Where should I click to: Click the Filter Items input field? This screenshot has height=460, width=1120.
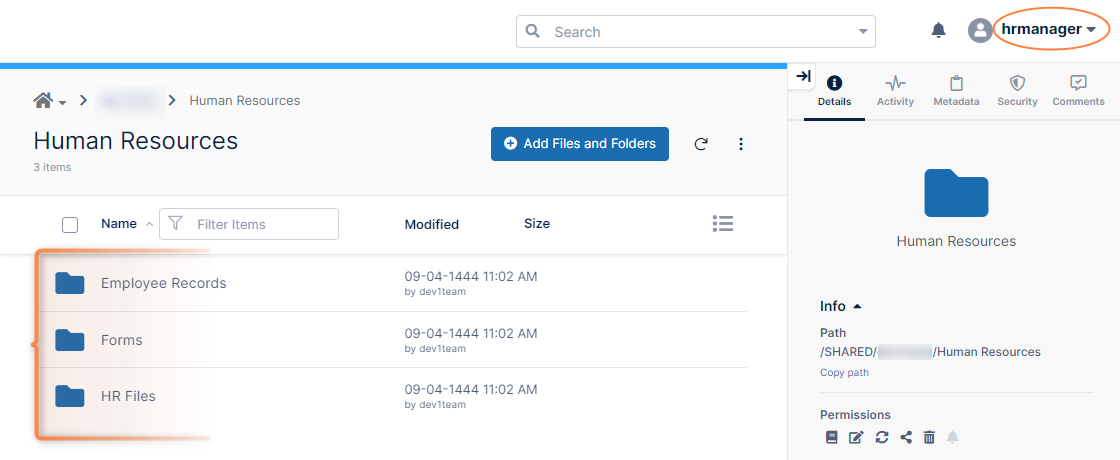260,224
